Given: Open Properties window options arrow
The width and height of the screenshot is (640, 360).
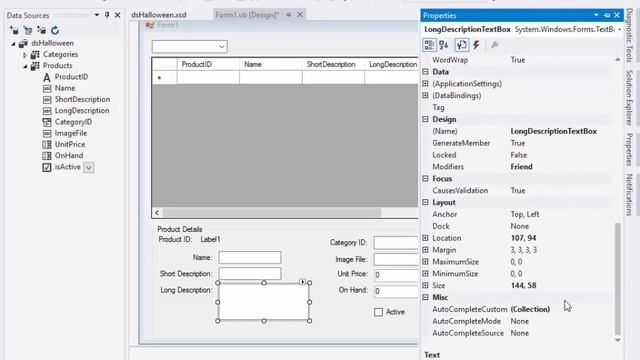Looking at the screenshot, I should tap(596, 15).
